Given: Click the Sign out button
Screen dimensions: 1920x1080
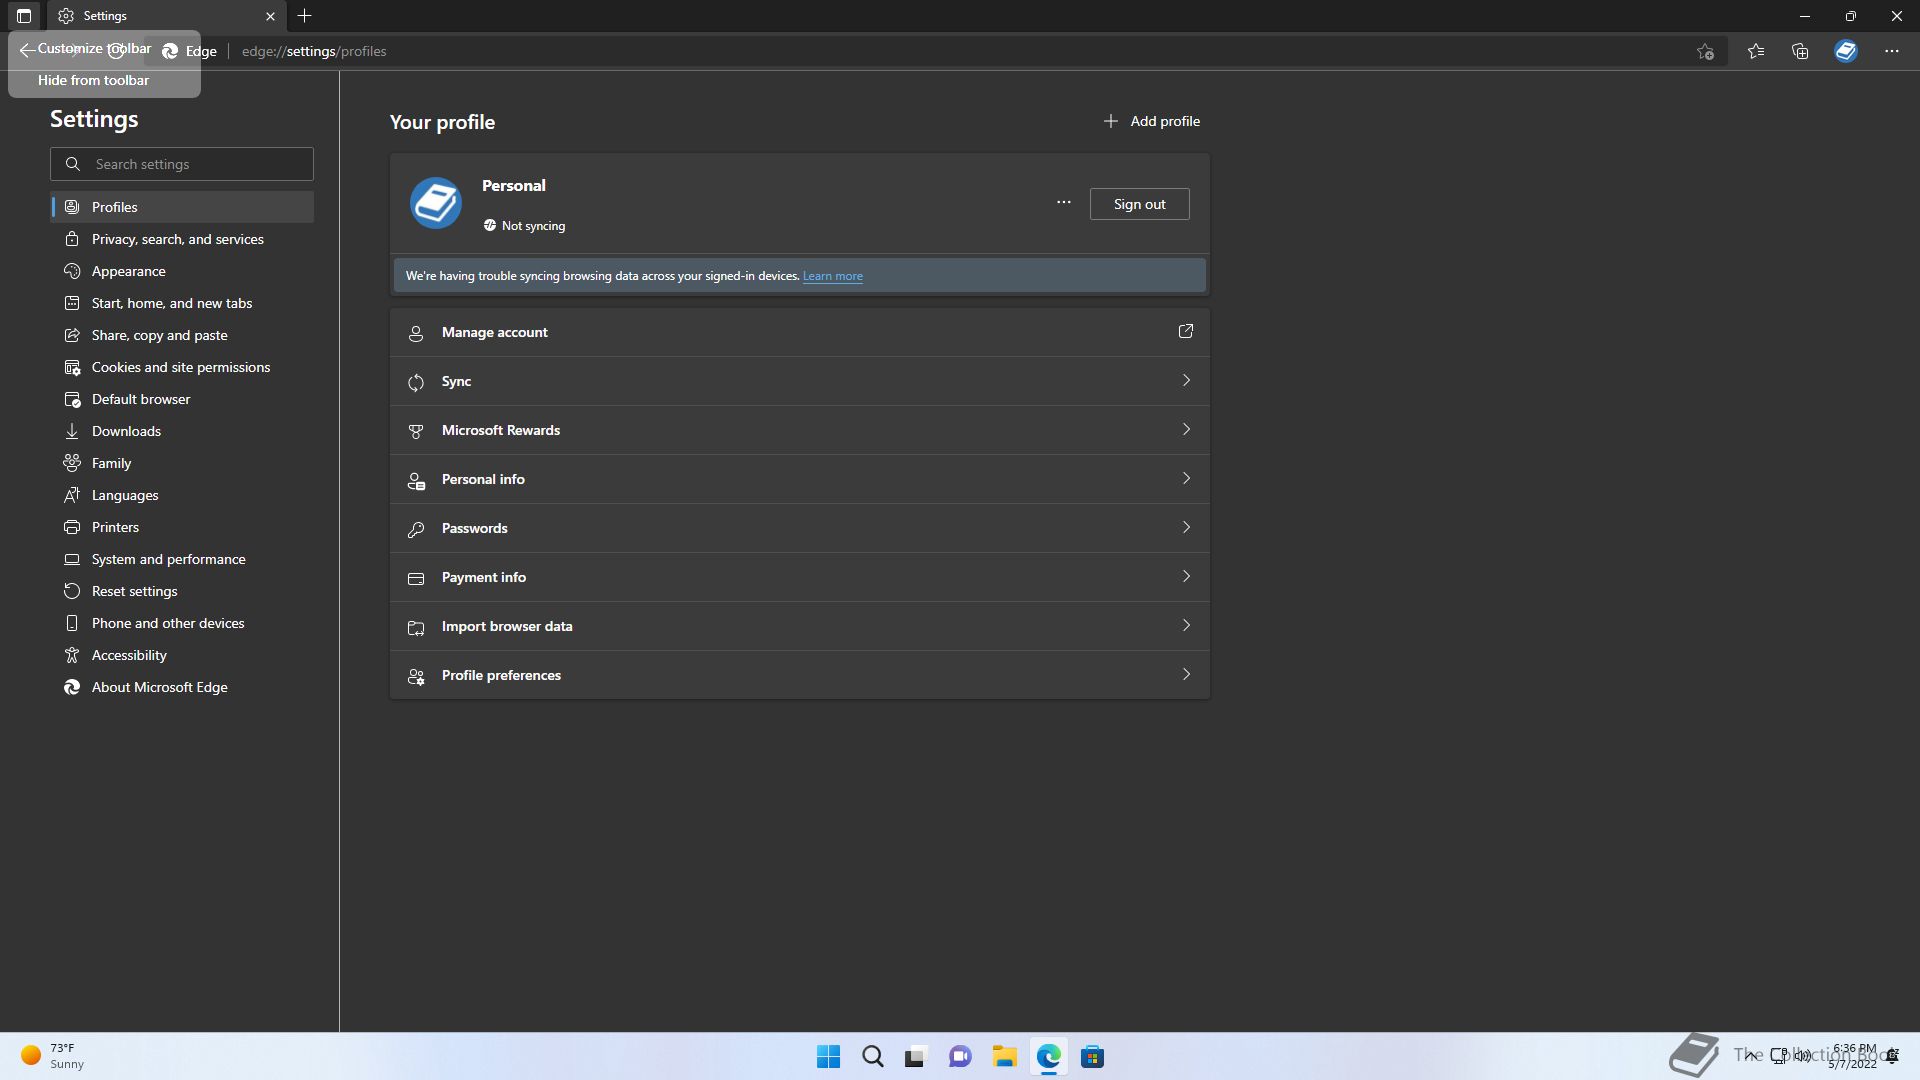Looking at the screenshot, I should point(1140,204).
